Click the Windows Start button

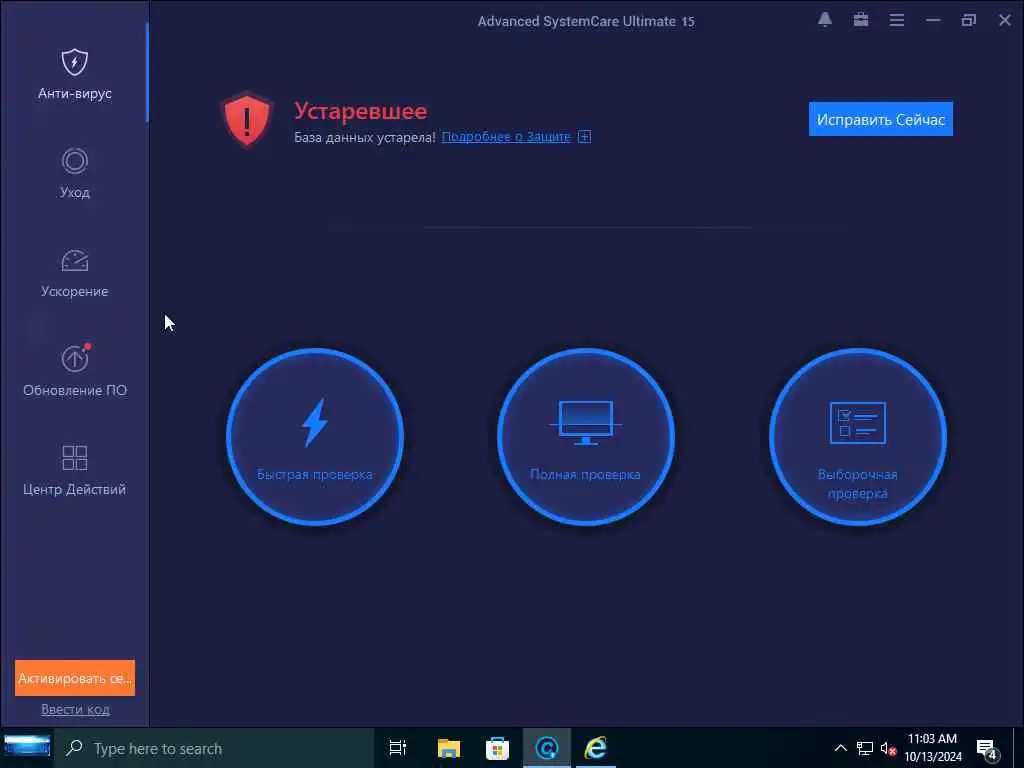[x=27, y=747]
